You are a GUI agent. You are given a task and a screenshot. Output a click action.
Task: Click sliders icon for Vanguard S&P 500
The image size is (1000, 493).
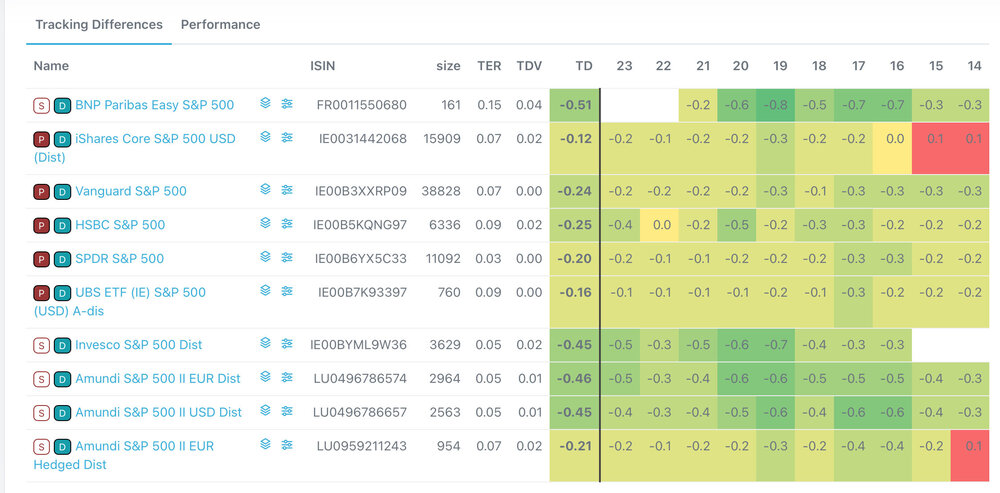(x=287, y=189)
